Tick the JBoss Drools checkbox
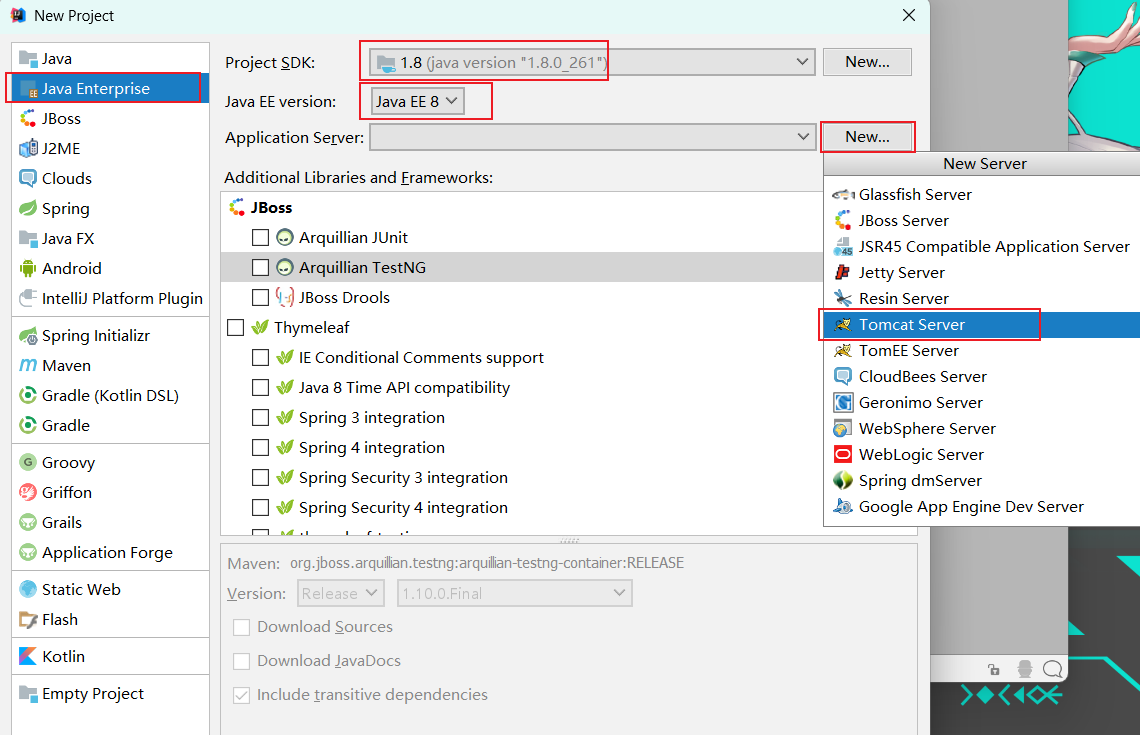Viewport: 1140px width, 735px height. 260,297
